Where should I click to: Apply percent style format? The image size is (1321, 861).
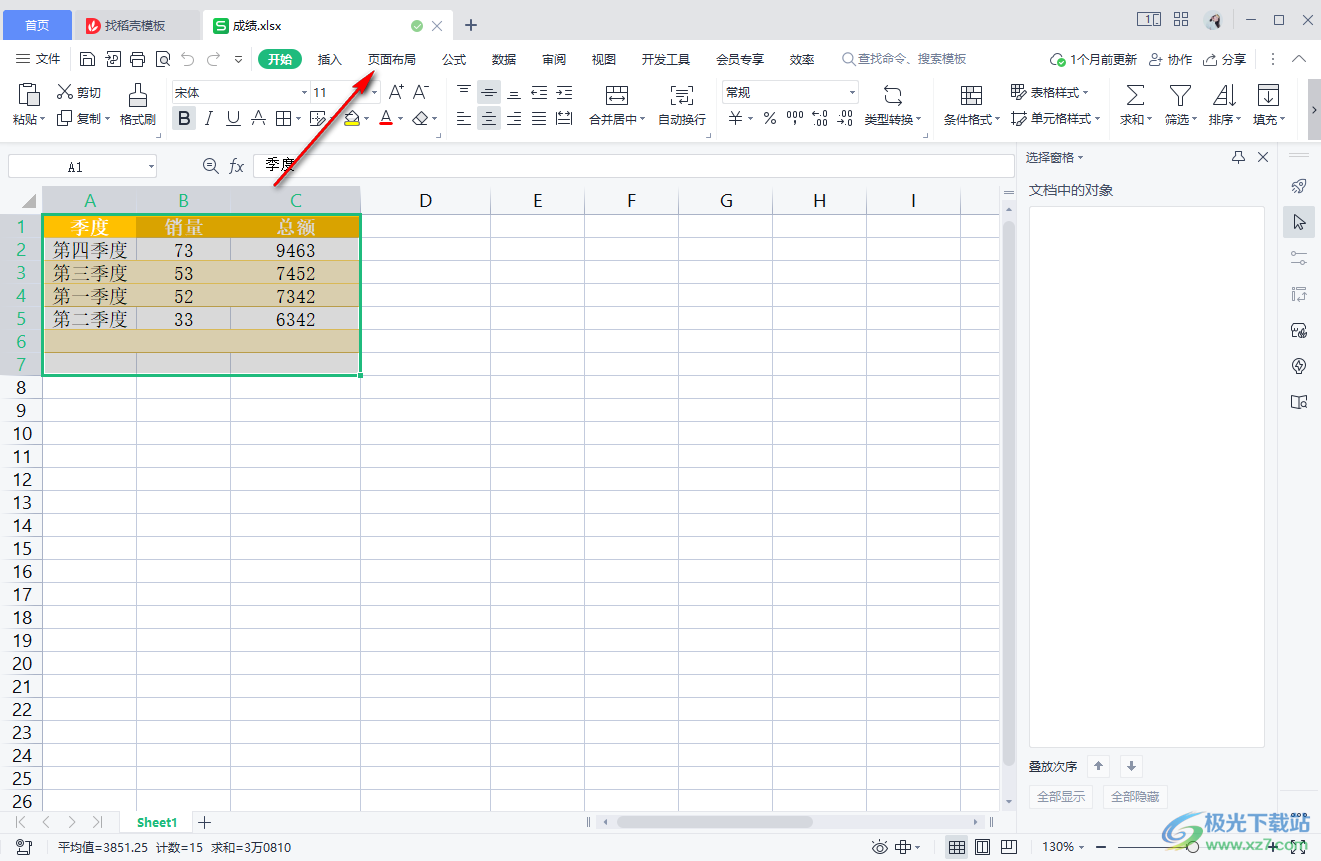[769, 119]
